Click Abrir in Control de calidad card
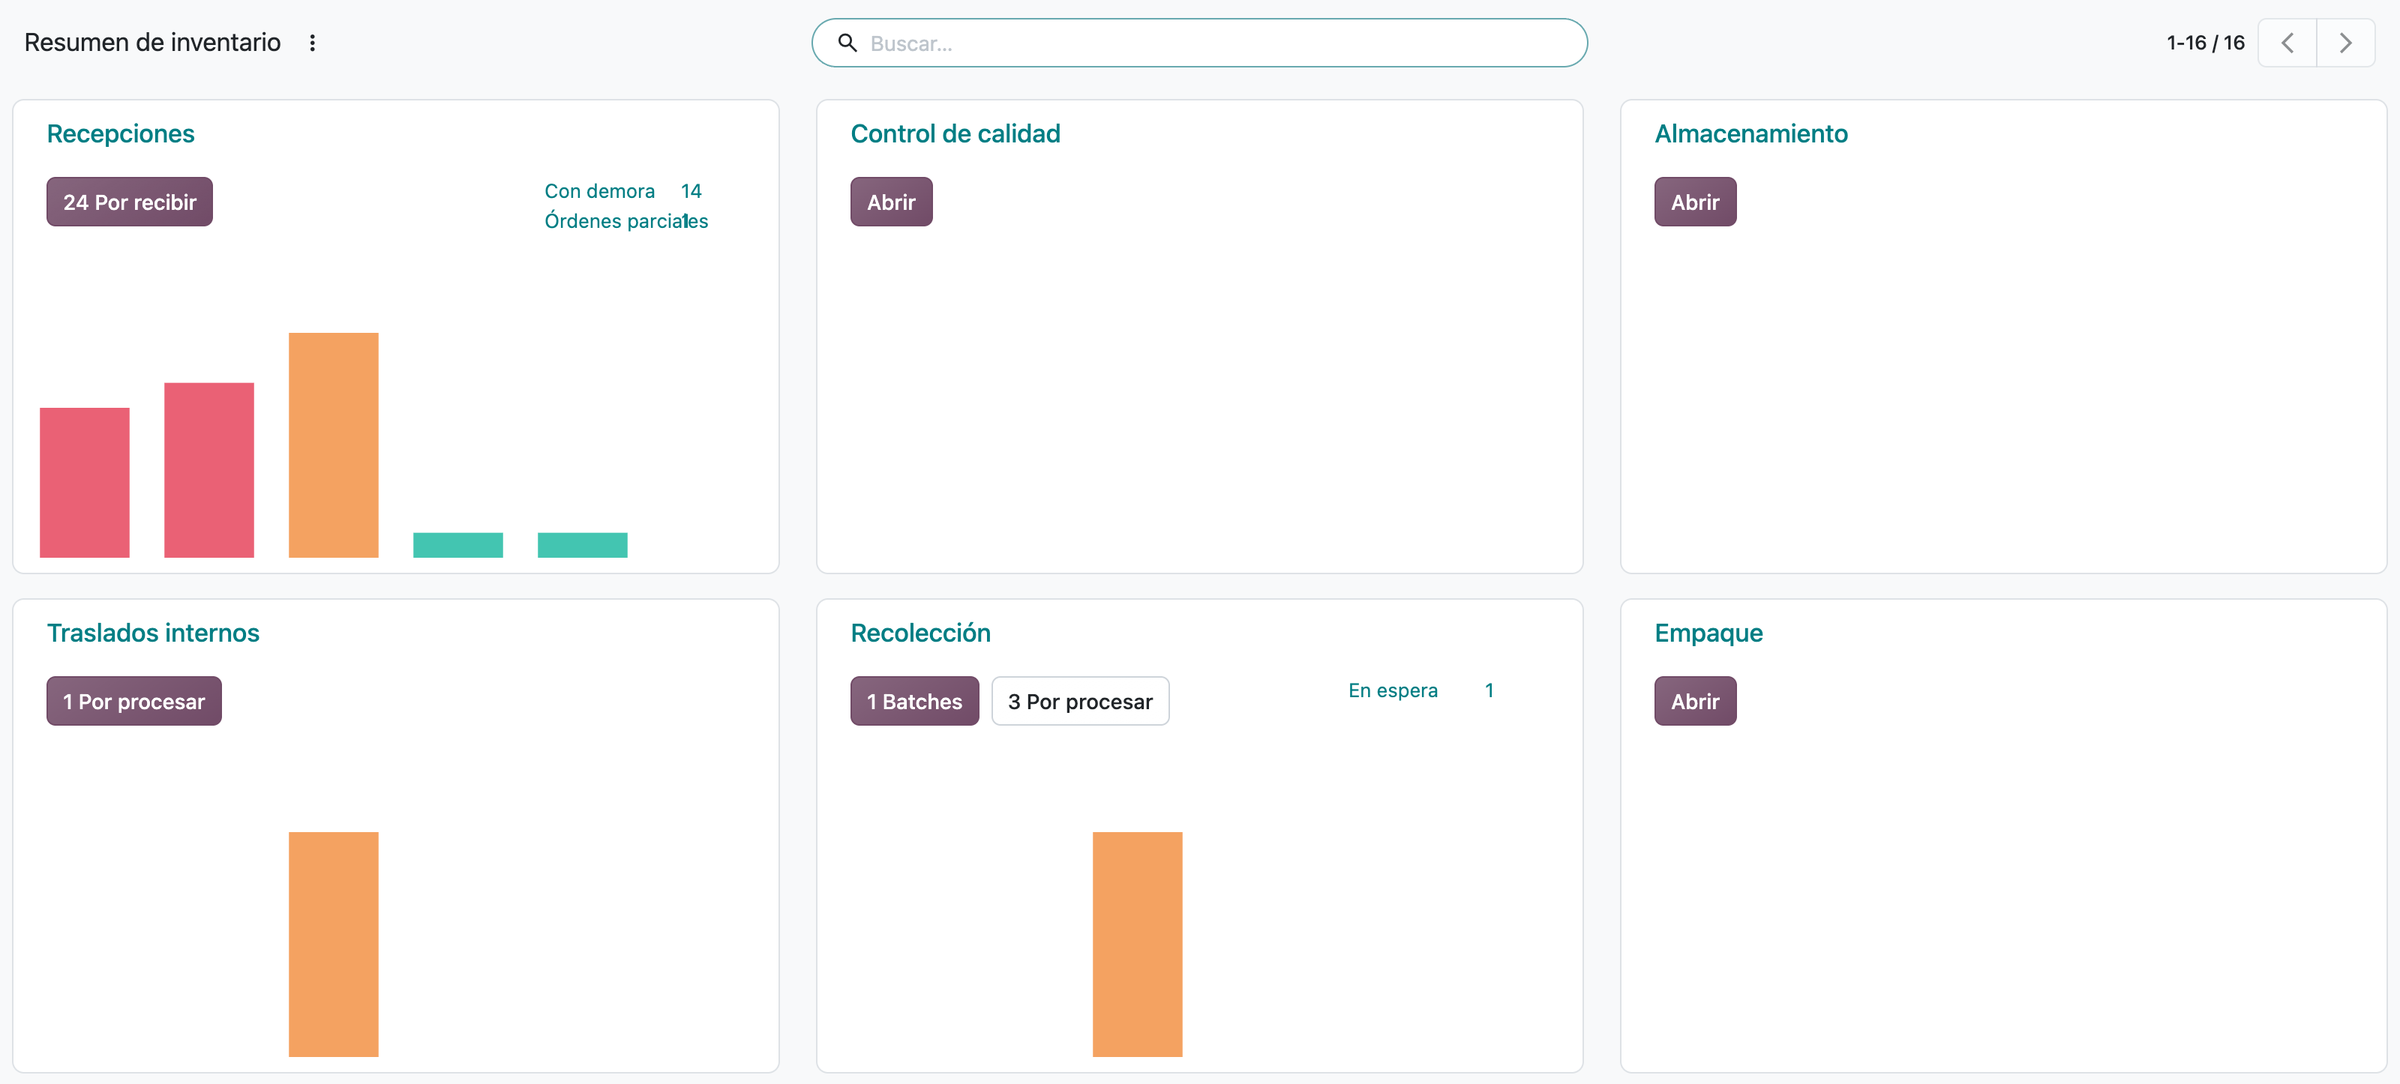Image resolution: width=2400 pixels, height=1084 pixels. pos(891,202)
